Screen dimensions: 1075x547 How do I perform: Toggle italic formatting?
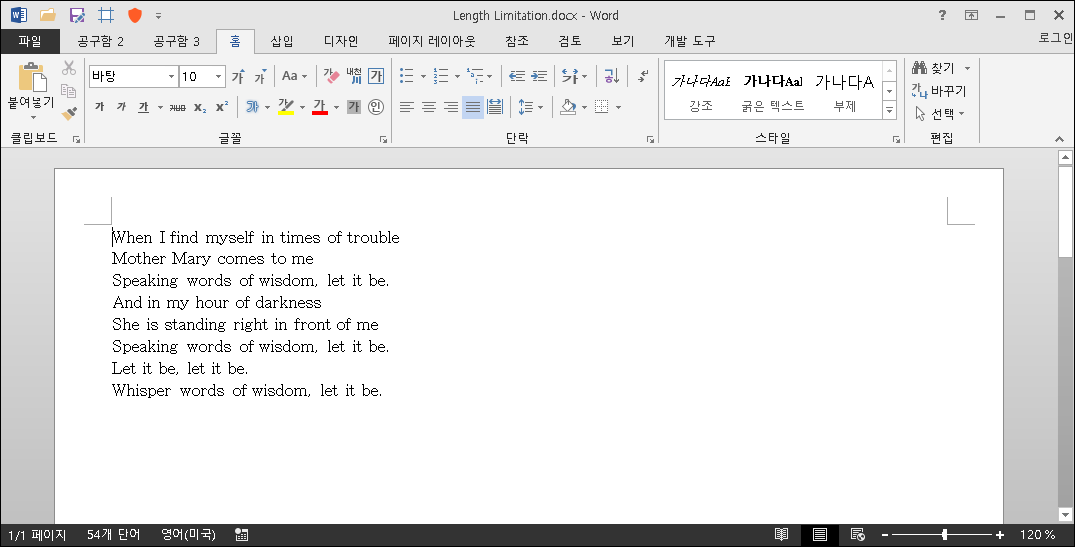pos(121,107)
